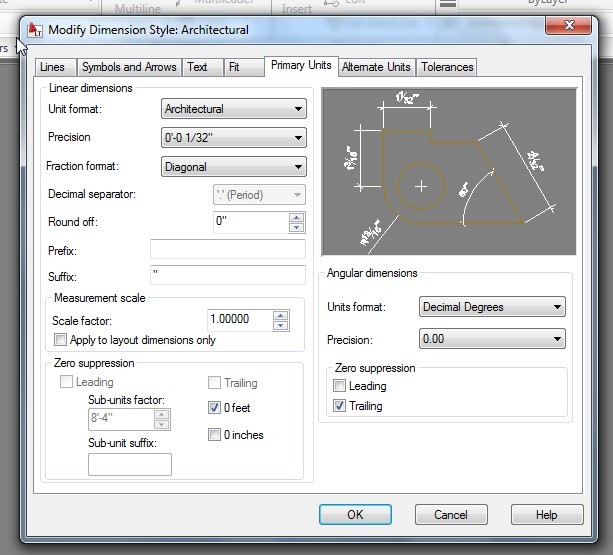
Task: Open the Tolerances tab
Action: 447,67
